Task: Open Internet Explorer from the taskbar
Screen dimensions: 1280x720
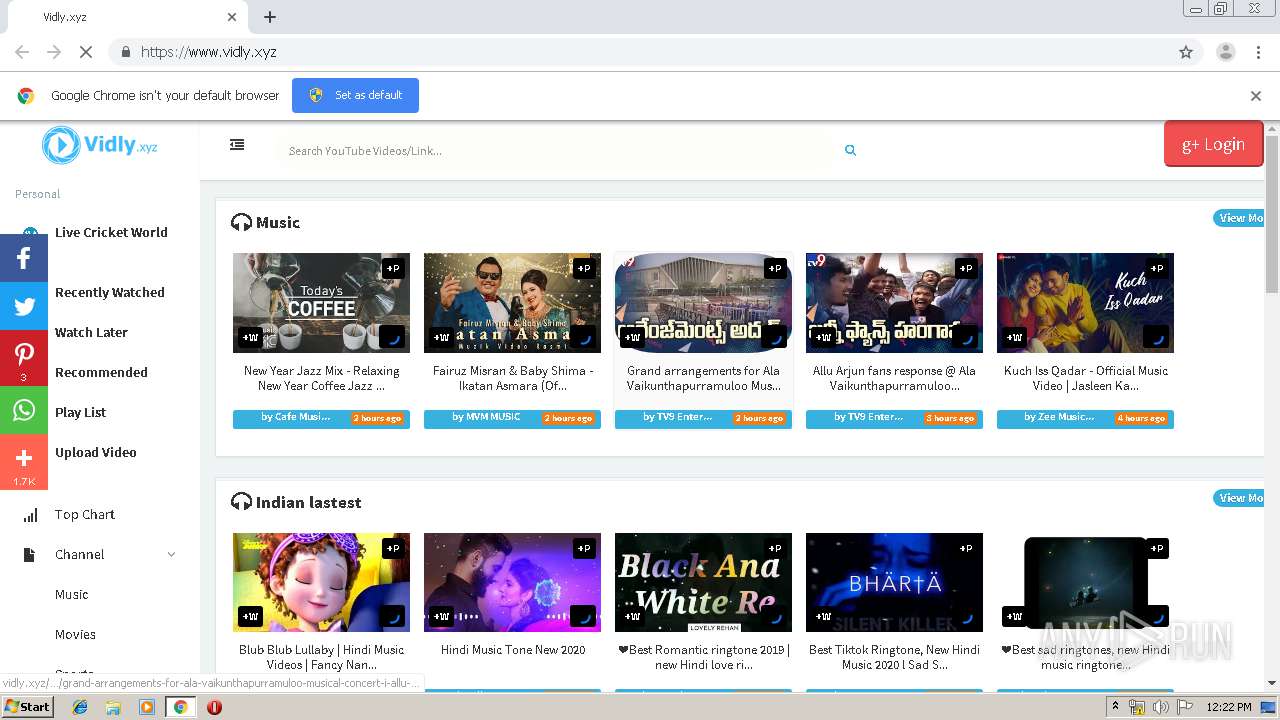Action: 80,707
